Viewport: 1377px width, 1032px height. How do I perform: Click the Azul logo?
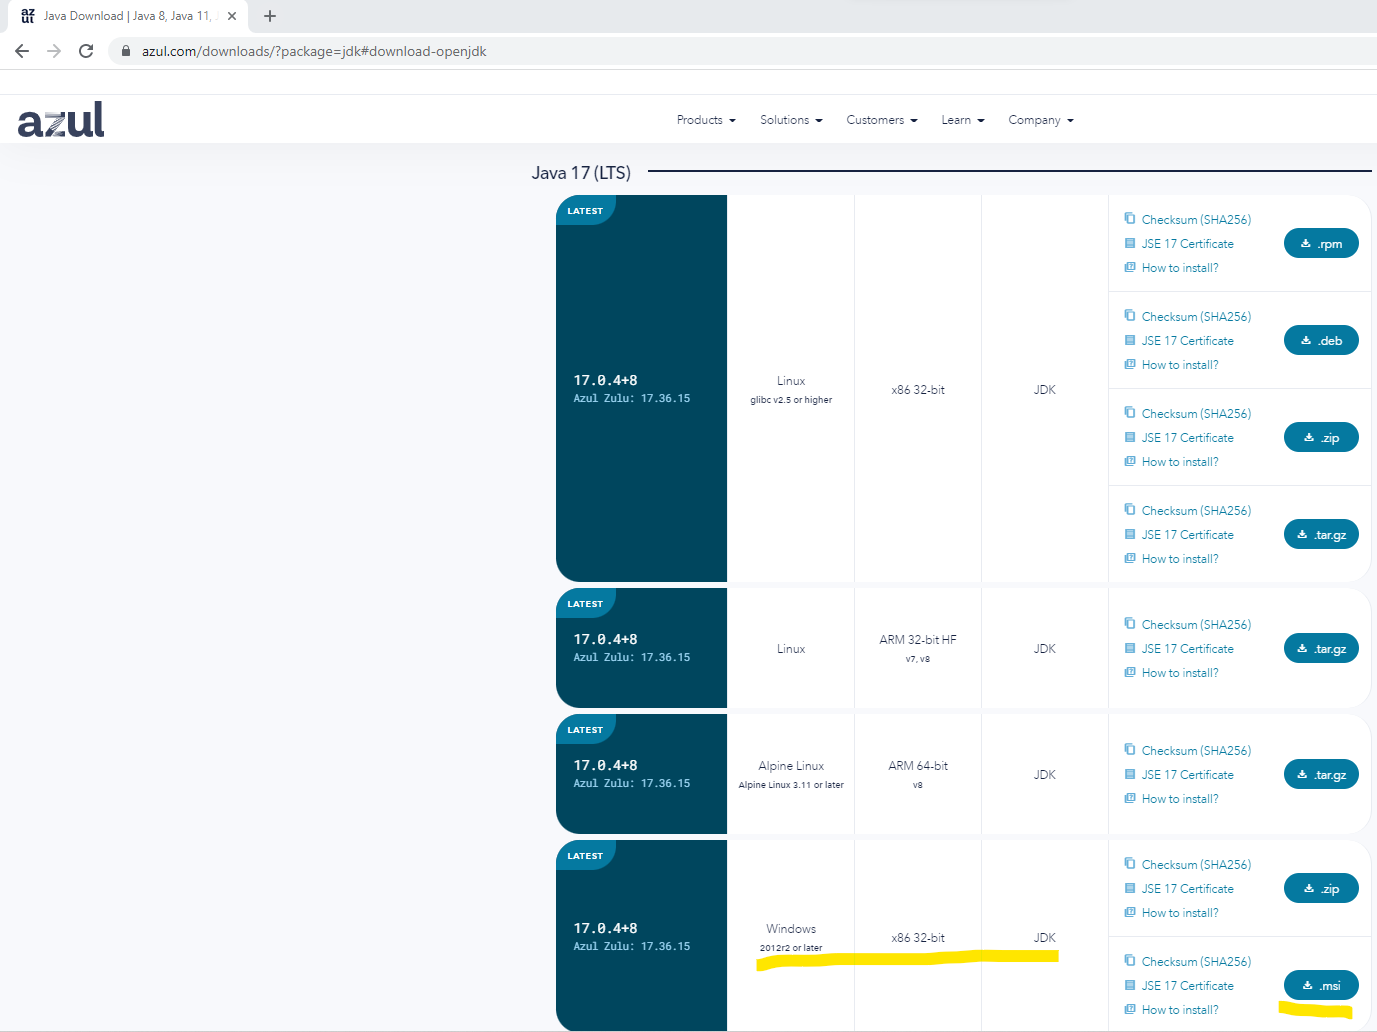[61, 120]
